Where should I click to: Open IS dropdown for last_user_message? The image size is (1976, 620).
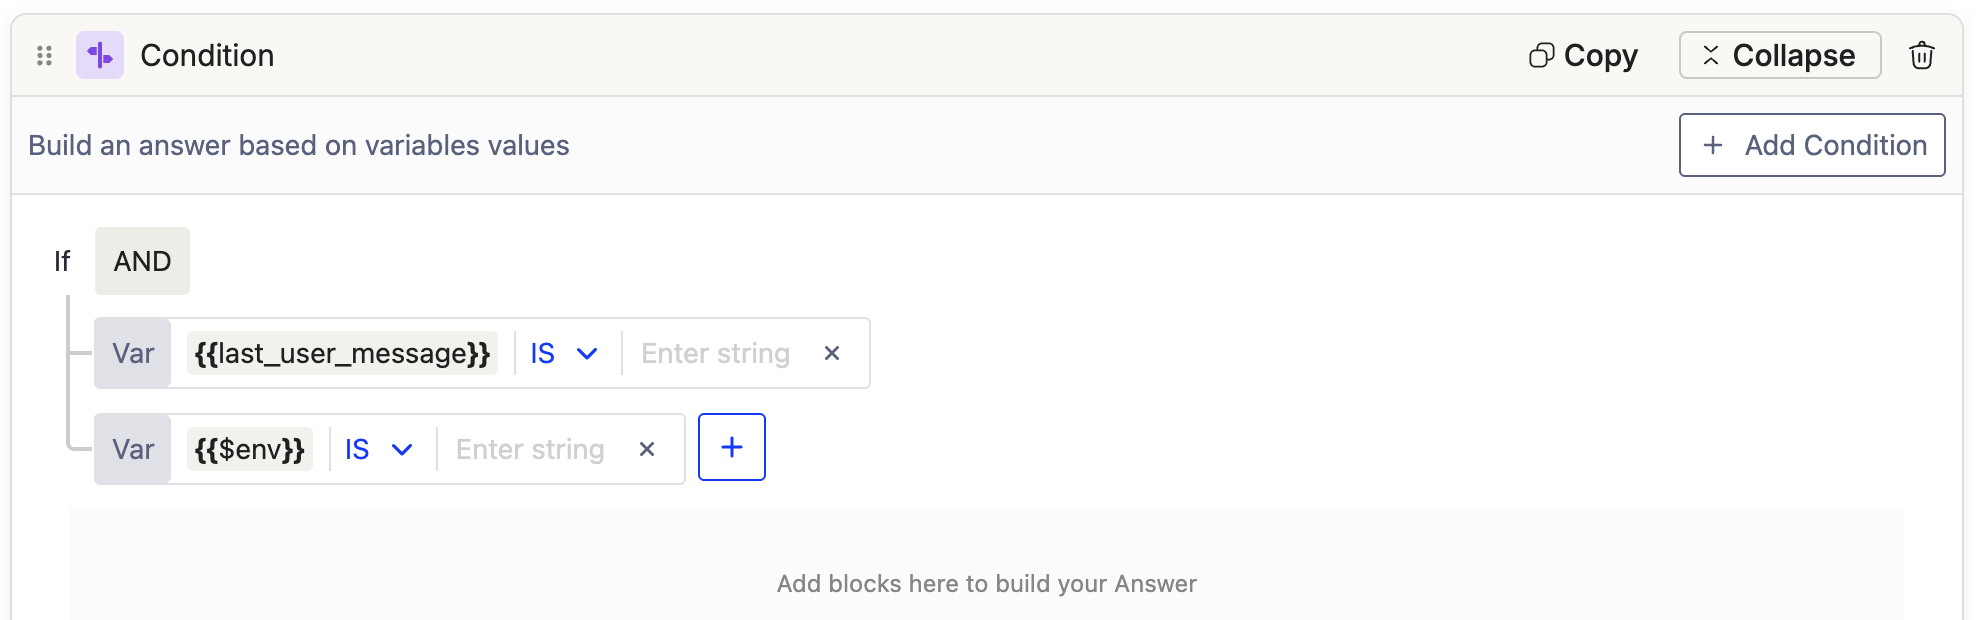(564, 353)
